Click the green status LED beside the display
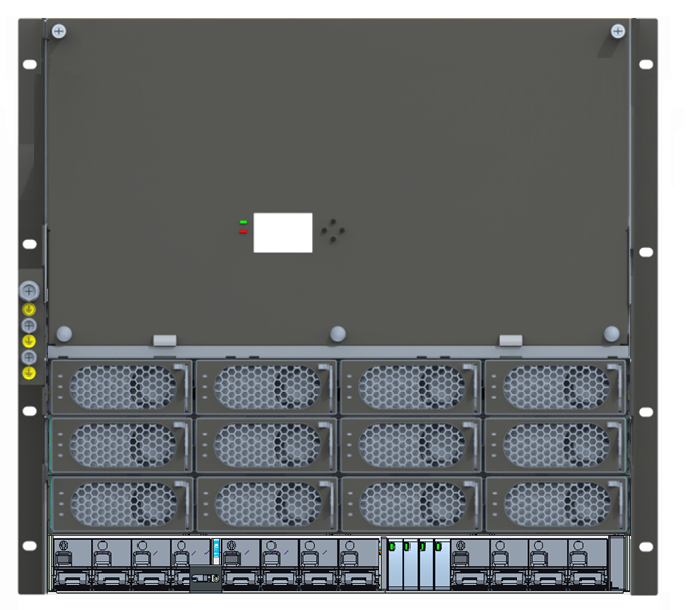This screenshot has width=688, height=610. coord(243,222)
